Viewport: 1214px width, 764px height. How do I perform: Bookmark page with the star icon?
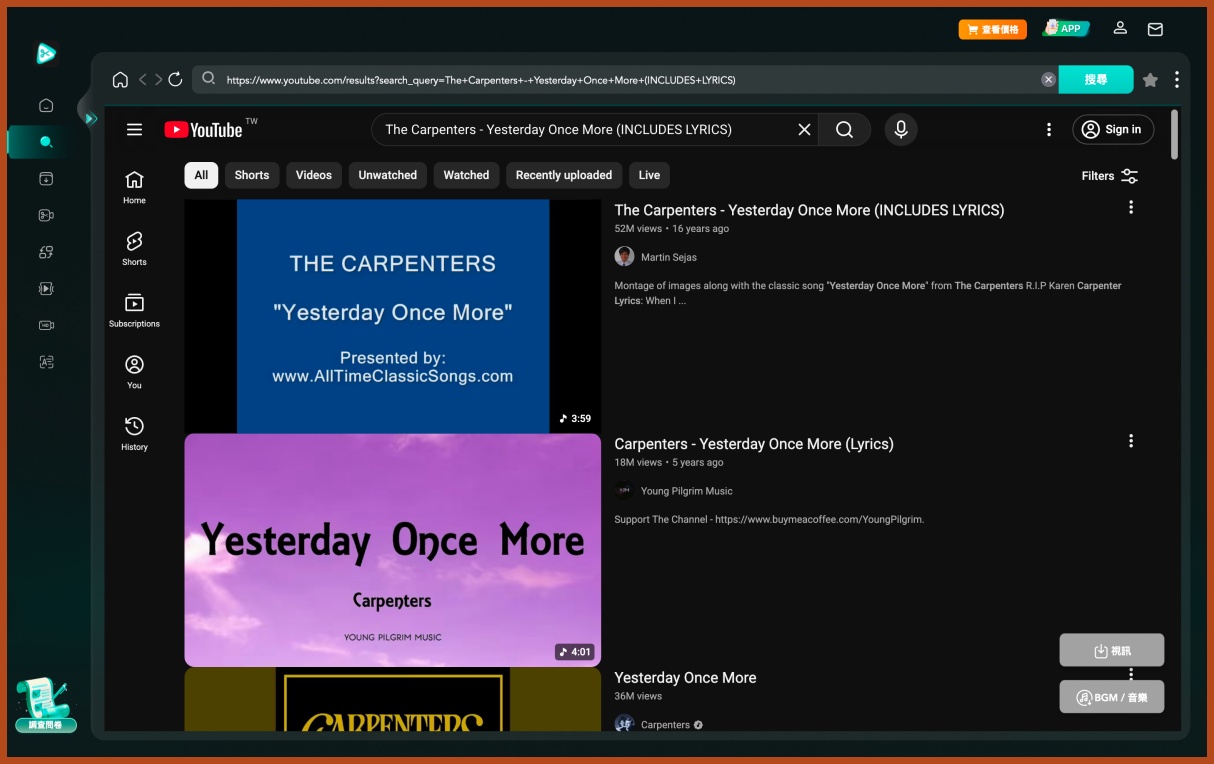[1150, 80]
